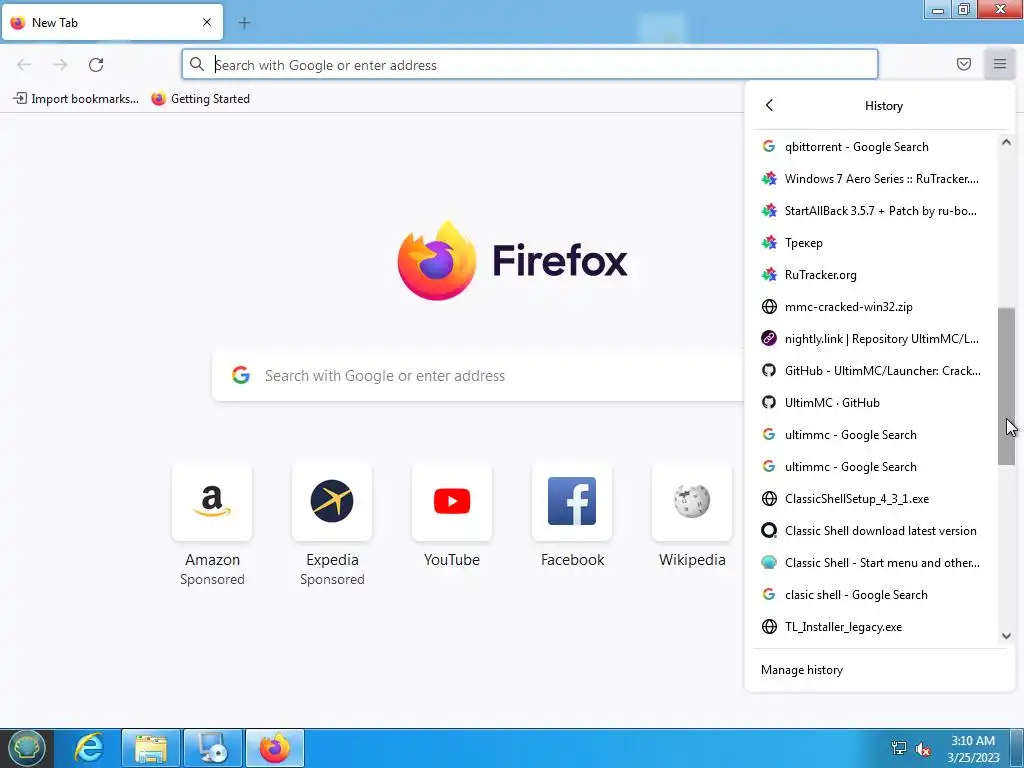Open the computer/disc program taskbar icon
The height and width of the screenshot is (768, 1024).
(213, 748)
